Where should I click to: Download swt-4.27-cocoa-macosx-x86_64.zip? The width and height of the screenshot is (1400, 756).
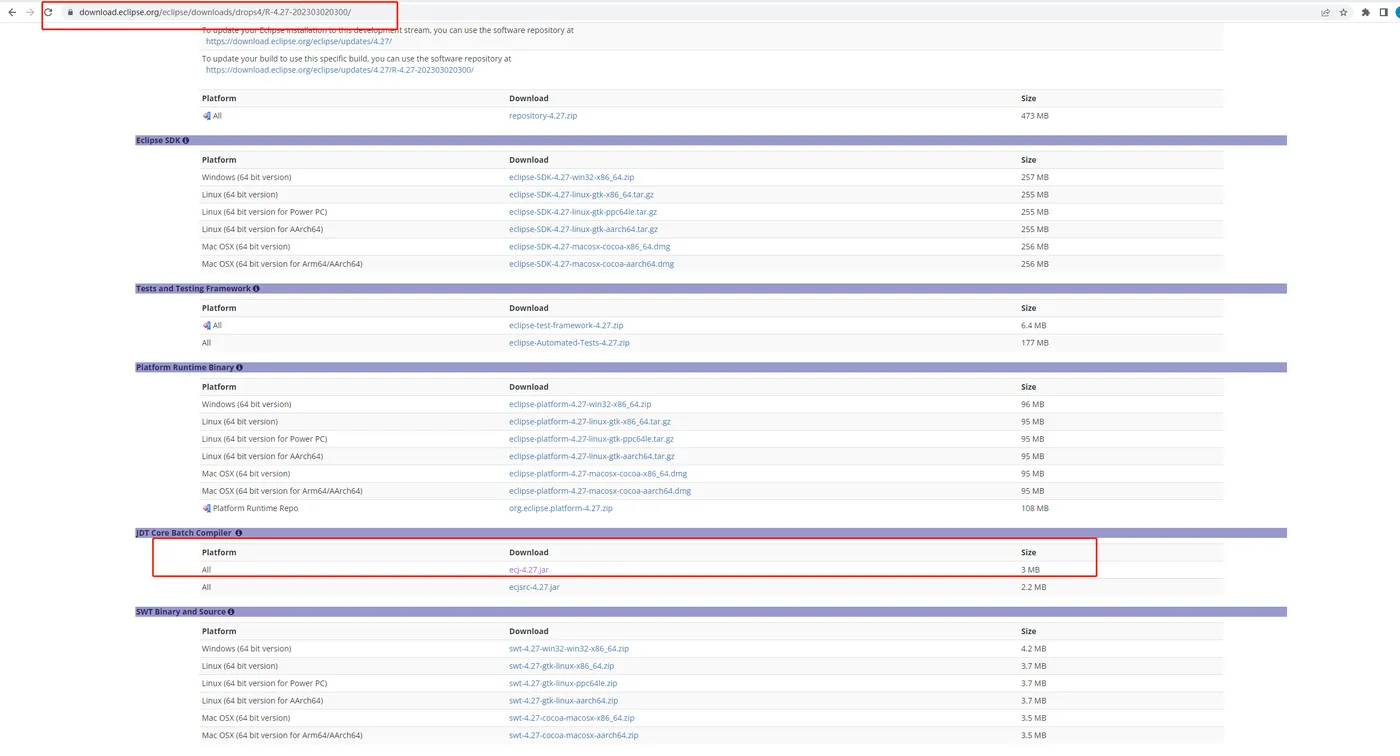(x=571, y=718)
